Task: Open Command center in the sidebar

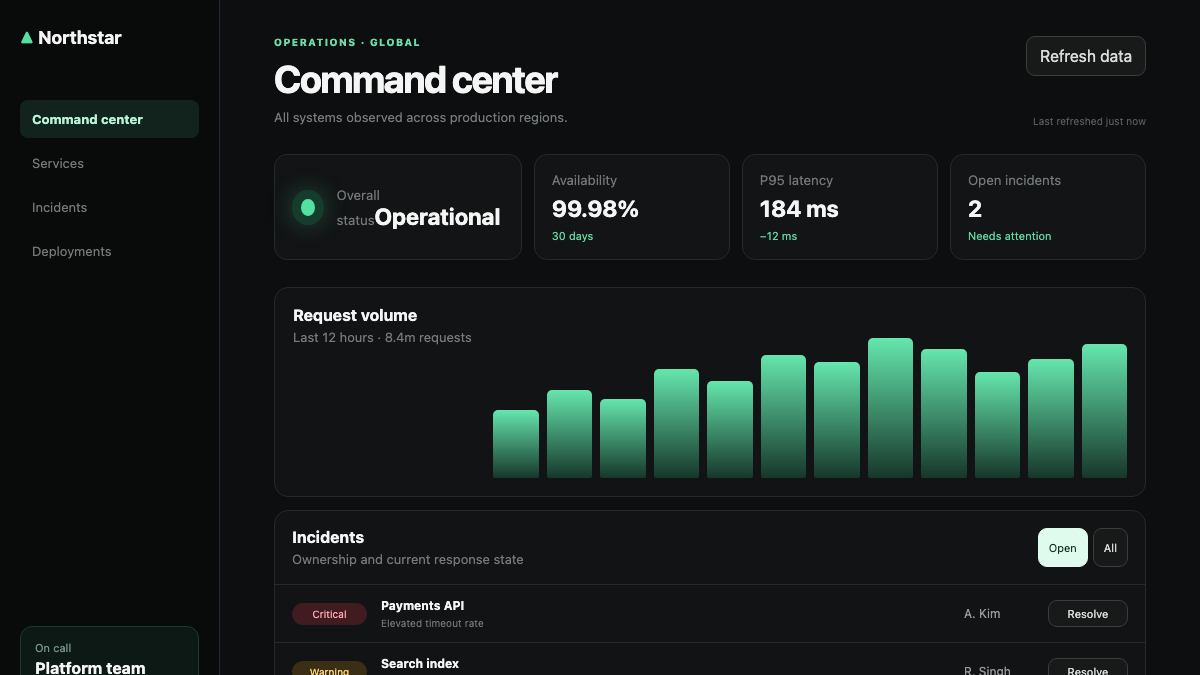Action: click(109, 119)
